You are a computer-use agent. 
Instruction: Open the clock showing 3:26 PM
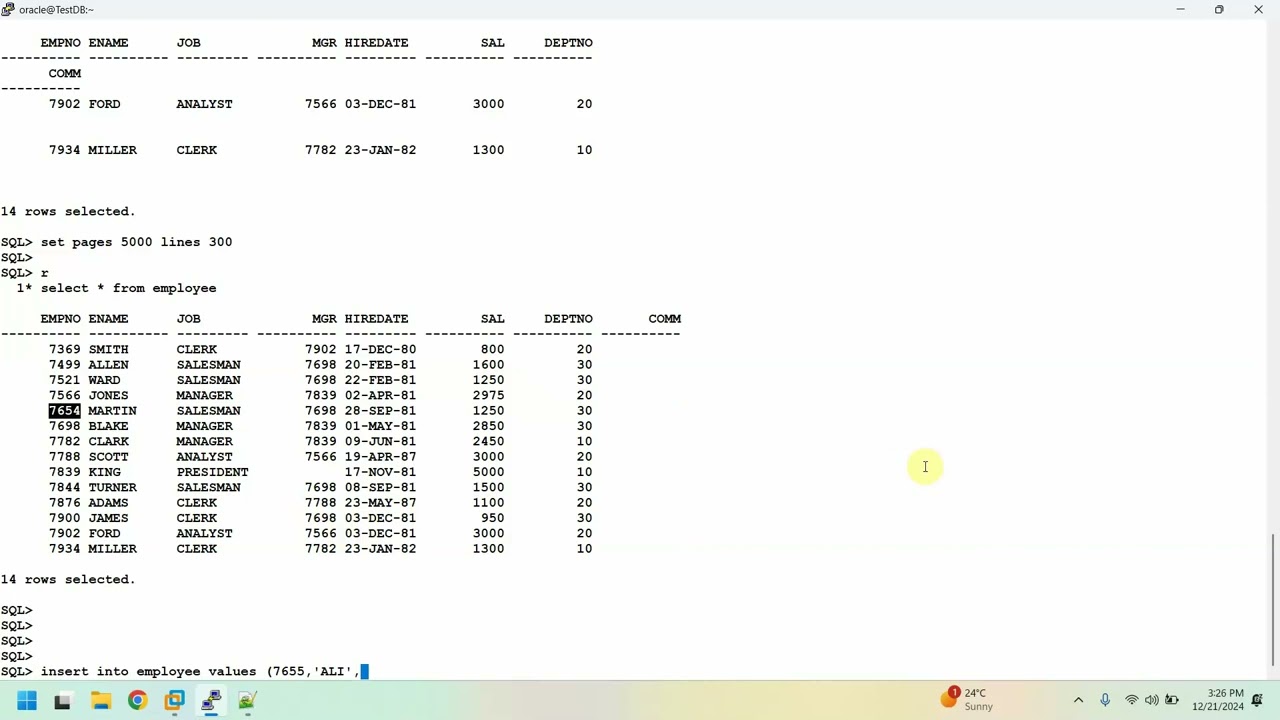[1217, 700]
